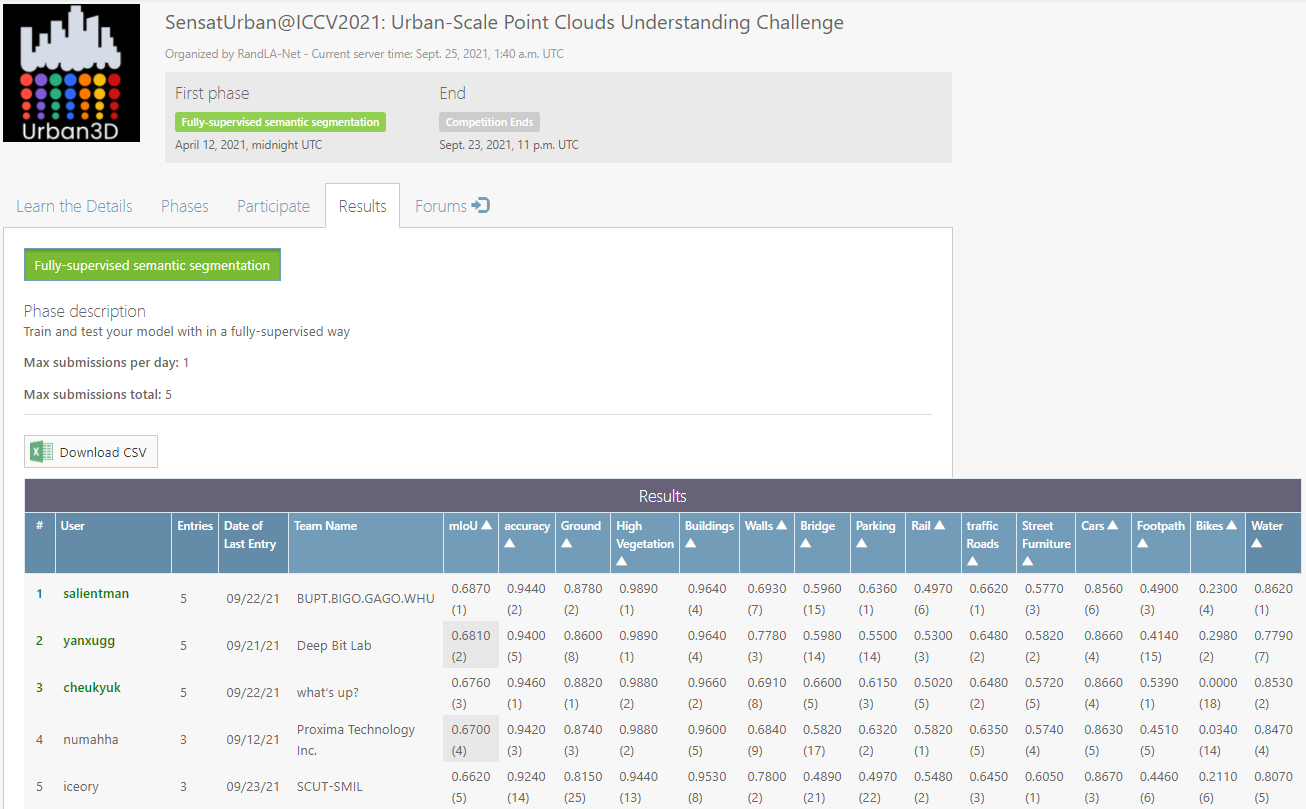
Task: Sort by Ground column arrow
Action: pyautogui.click(x=567, y=544)
